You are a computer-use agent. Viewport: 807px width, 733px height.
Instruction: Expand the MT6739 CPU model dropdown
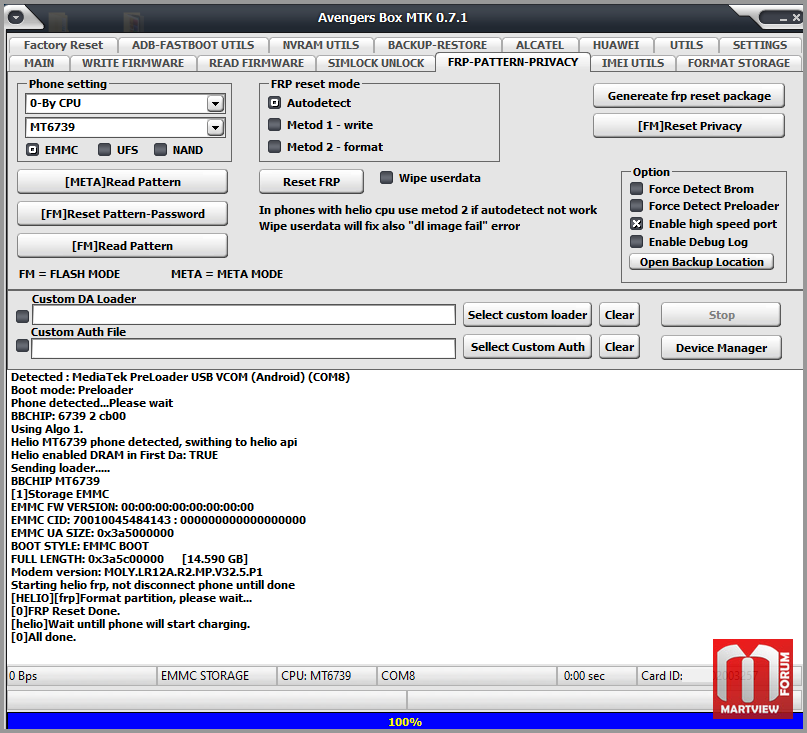215,127
